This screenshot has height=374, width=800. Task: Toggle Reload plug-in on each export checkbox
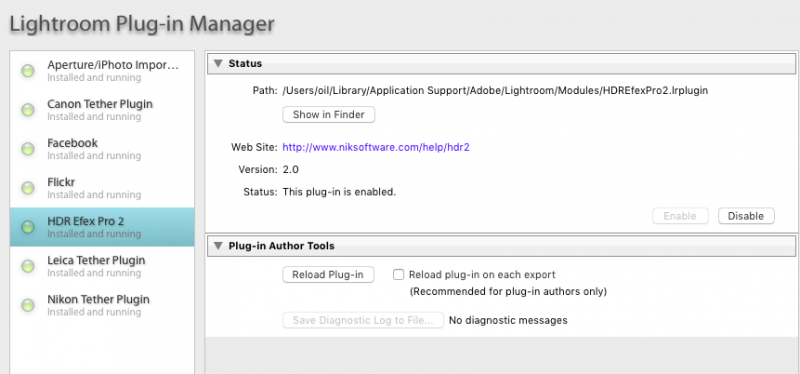pos(398,275)
